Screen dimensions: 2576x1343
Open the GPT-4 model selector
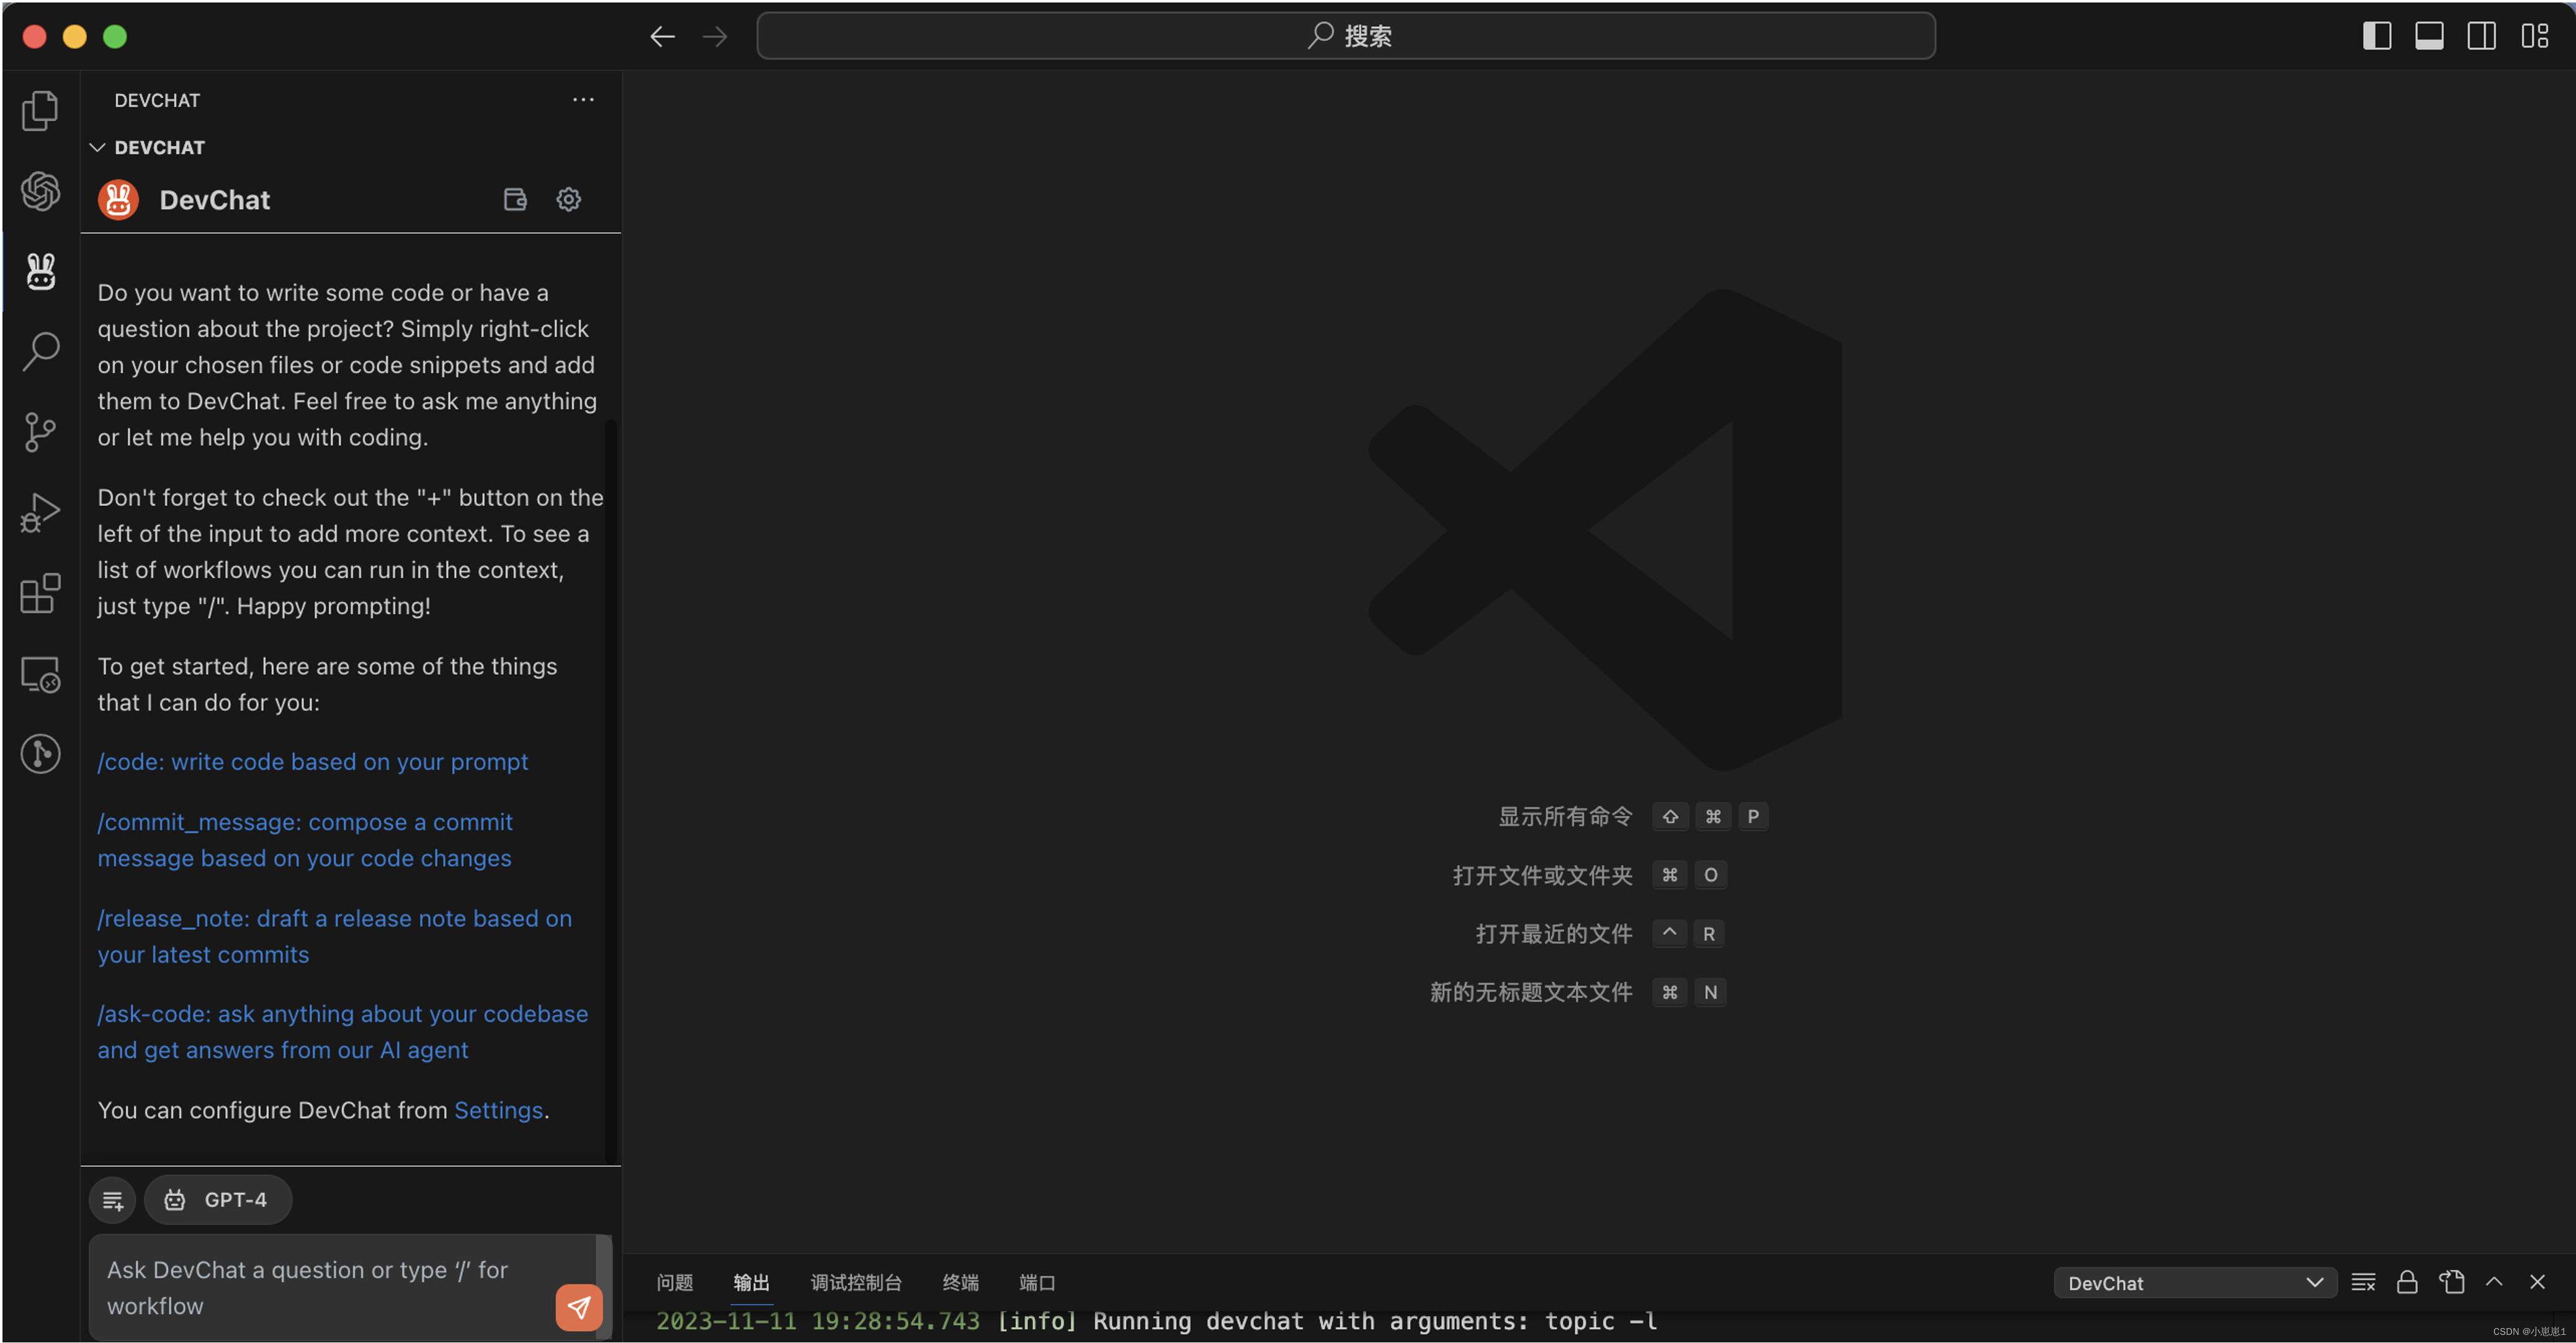pyautogui.click(x=217, y=1199)
